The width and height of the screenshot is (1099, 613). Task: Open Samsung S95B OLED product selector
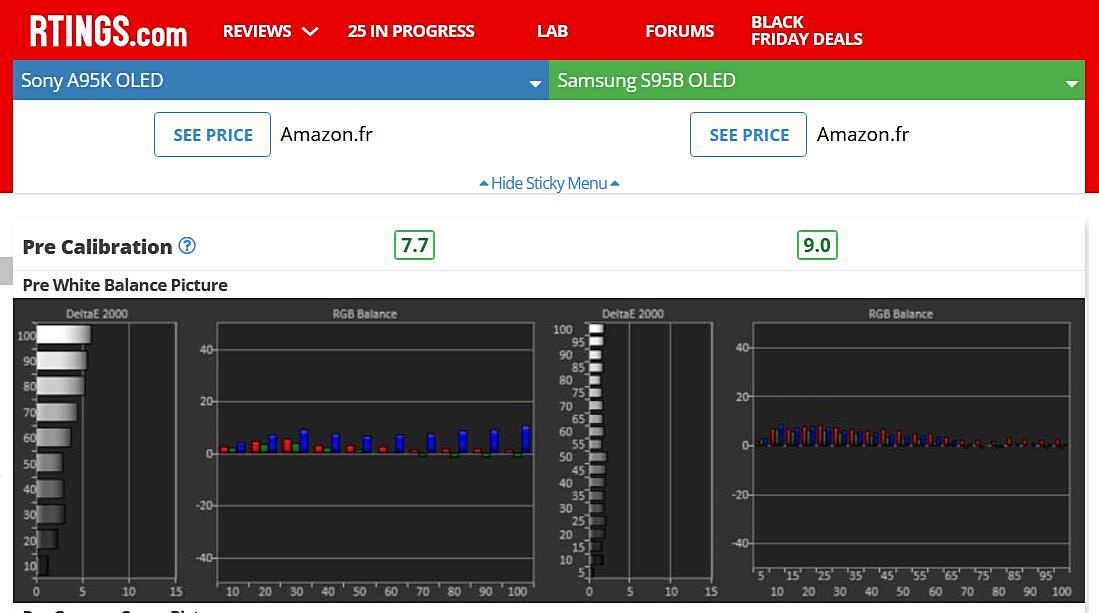pos(817,80)
